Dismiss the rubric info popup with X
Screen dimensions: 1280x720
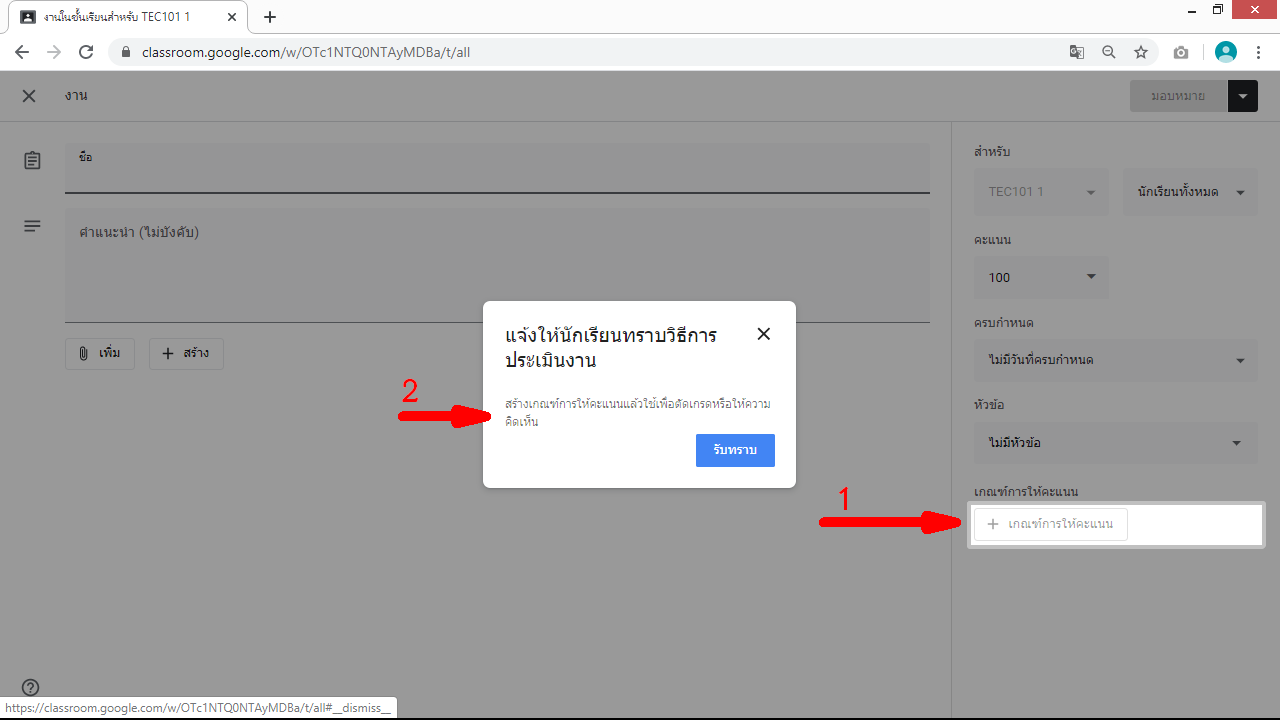(764, 334)
